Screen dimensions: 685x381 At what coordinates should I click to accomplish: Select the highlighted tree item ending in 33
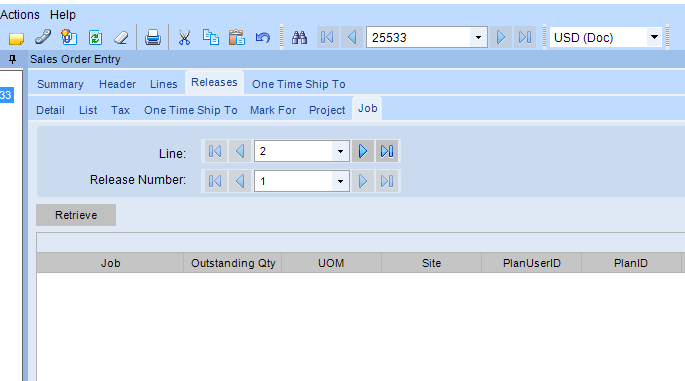point(6,95)
